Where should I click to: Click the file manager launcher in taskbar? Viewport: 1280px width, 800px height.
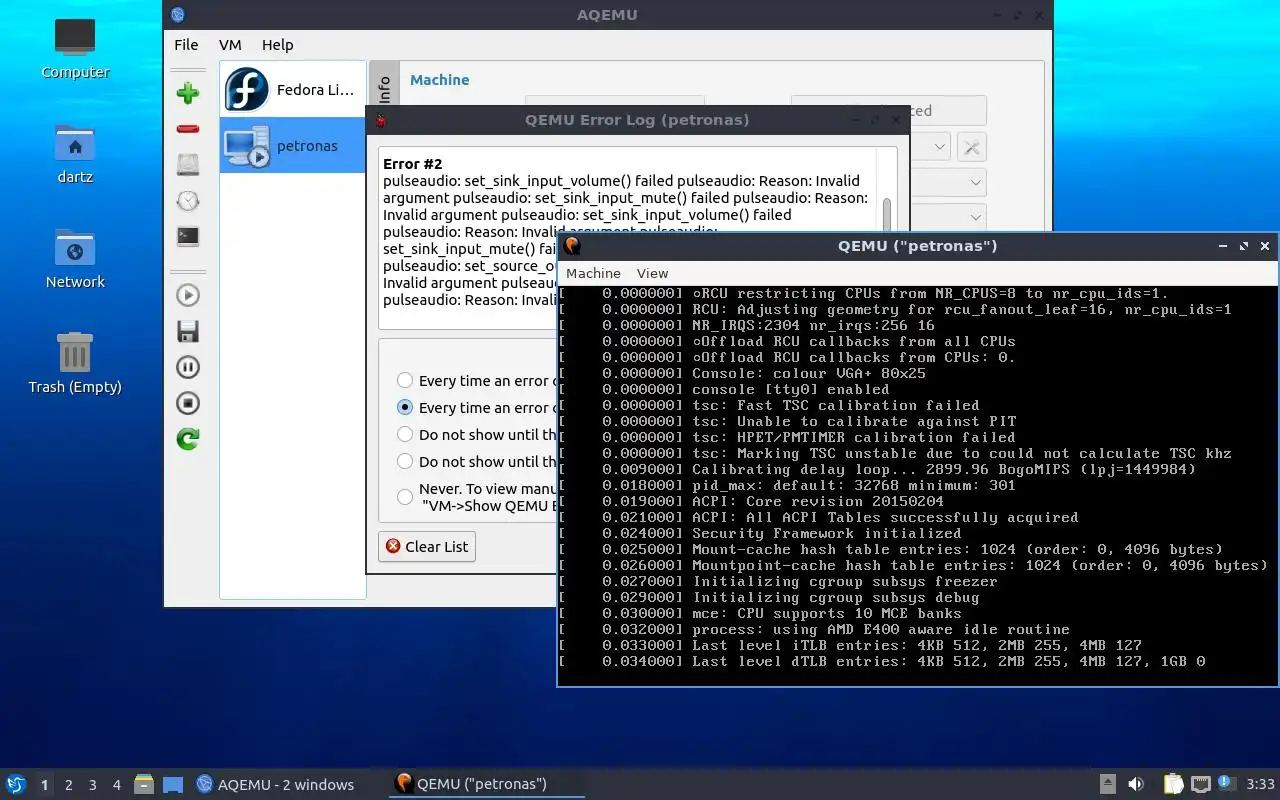pyautogui.click(x=144, y=784)
